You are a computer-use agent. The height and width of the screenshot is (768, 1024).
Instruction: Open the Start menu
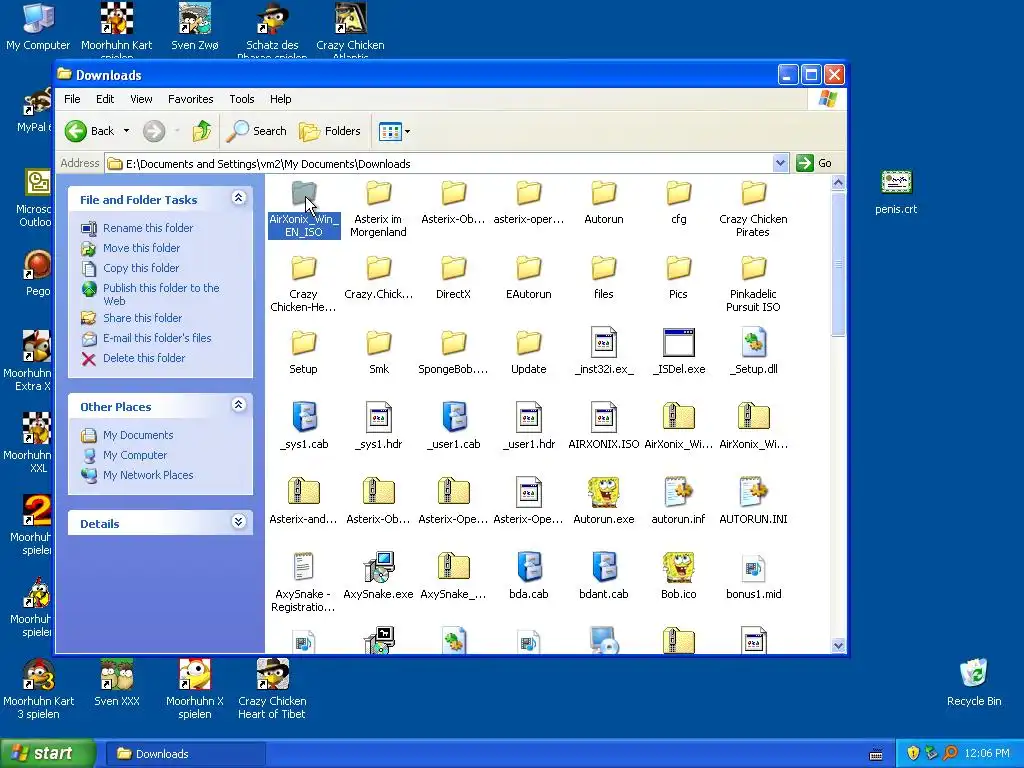48,754
